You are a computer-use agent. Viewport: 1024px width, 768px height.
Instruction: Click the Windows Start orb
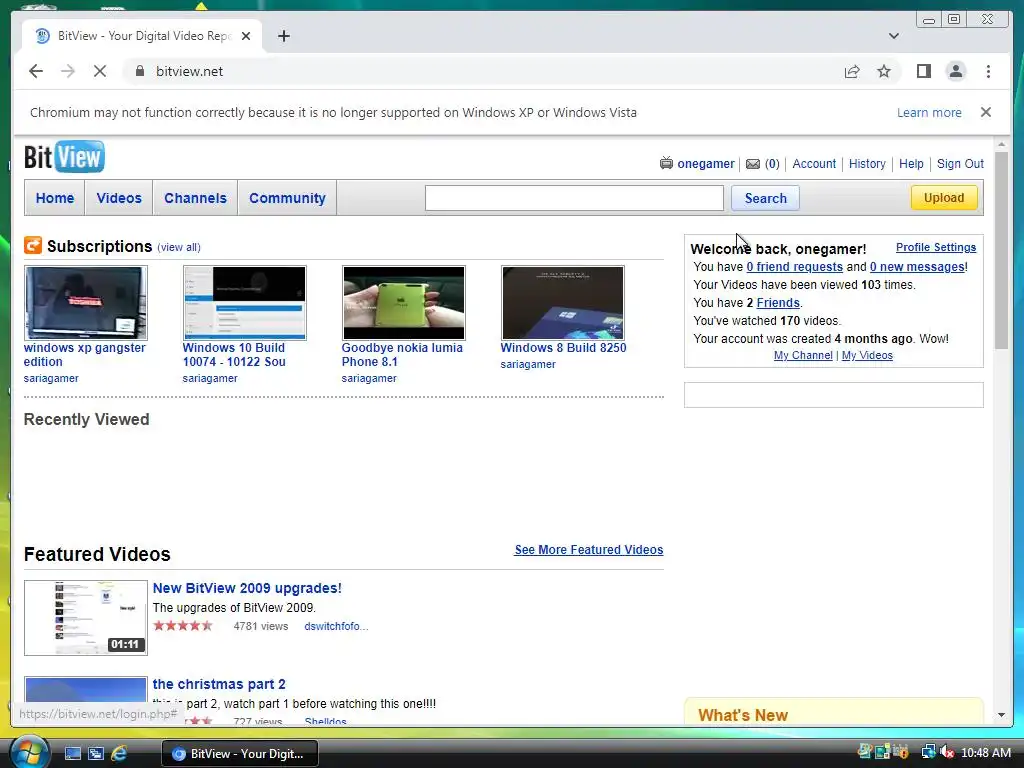click(28, 752)
